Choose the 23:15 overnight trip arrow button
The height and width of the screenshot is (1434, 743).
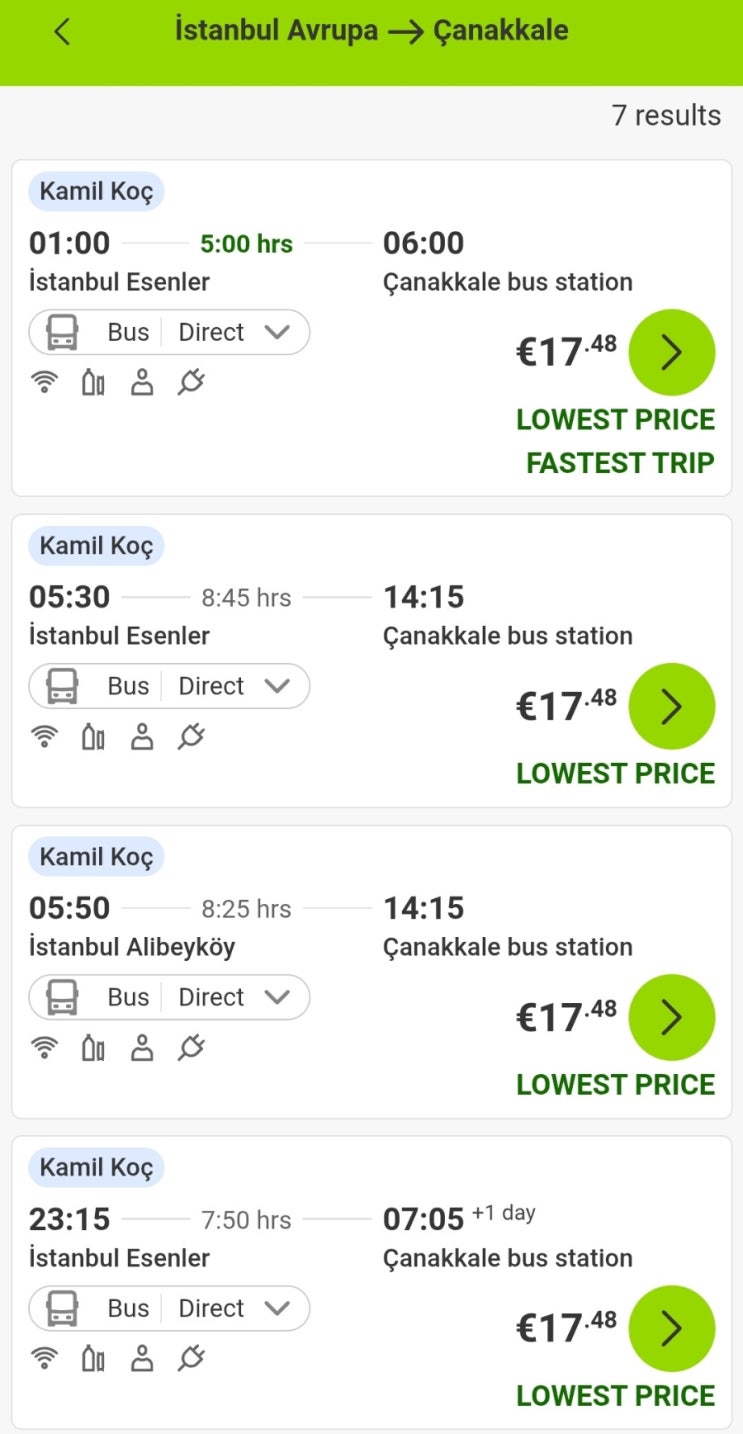(x=671, y=1328)
